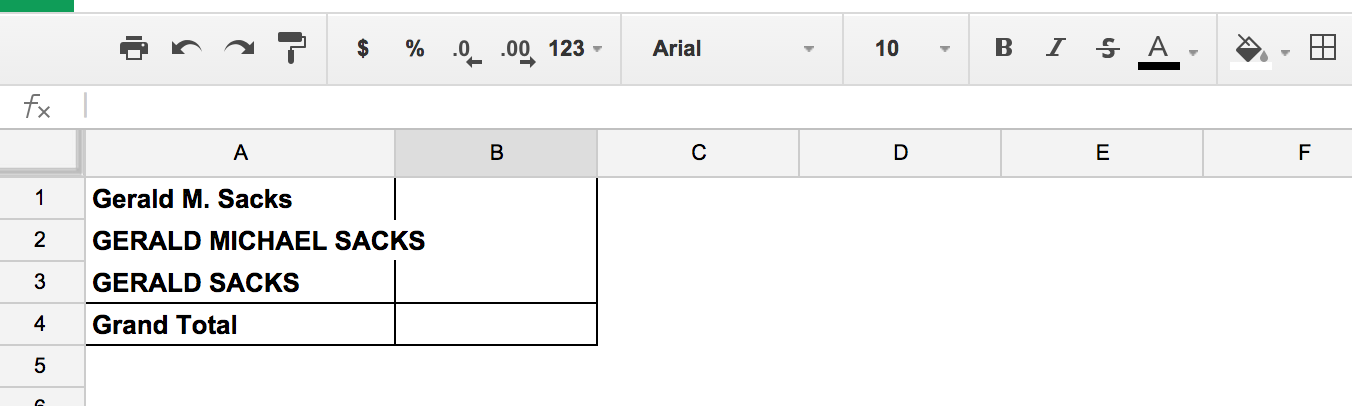The image size is (1352, 406).
Task: Toggle italic formatting
Action: point(1056,48)
